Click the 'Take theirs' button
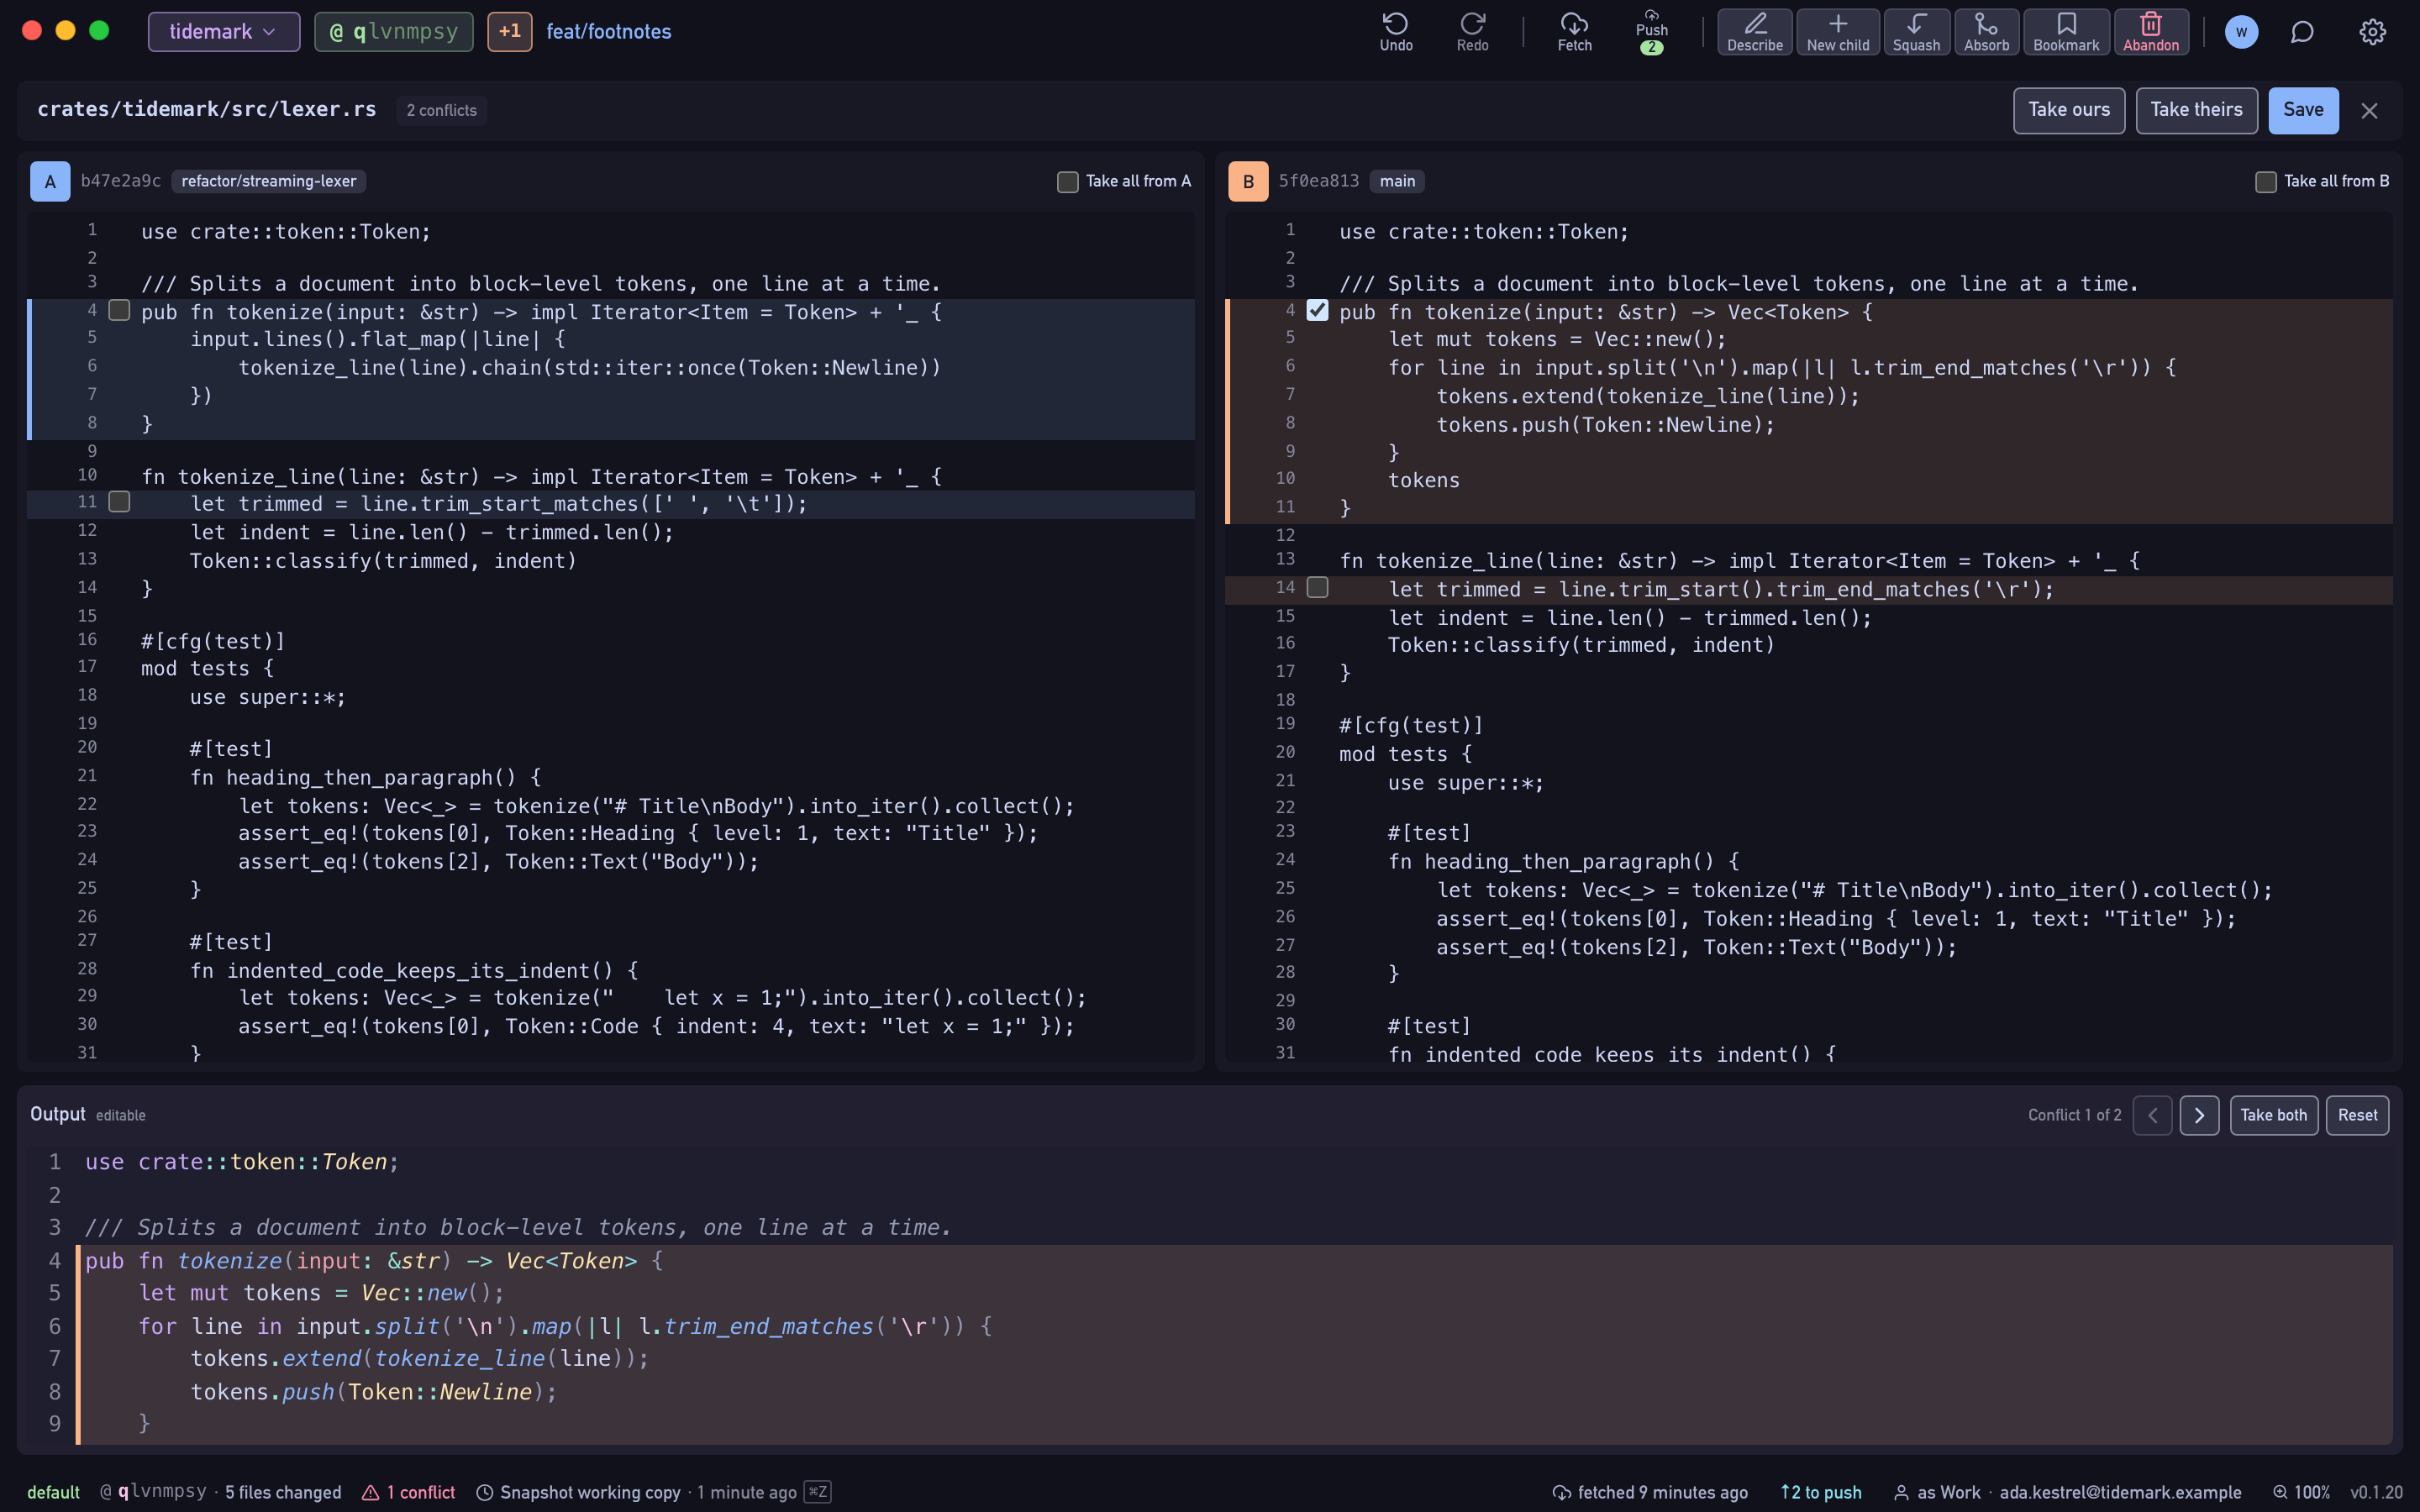This screenshot has width=2420, height=1512. [2196, 110]
